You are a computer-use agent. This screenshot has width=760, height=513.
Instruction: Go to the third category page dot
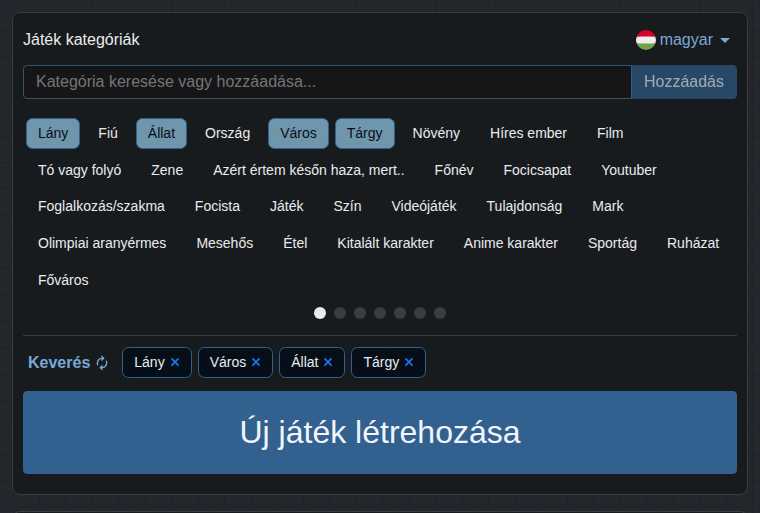coord(360,313)
